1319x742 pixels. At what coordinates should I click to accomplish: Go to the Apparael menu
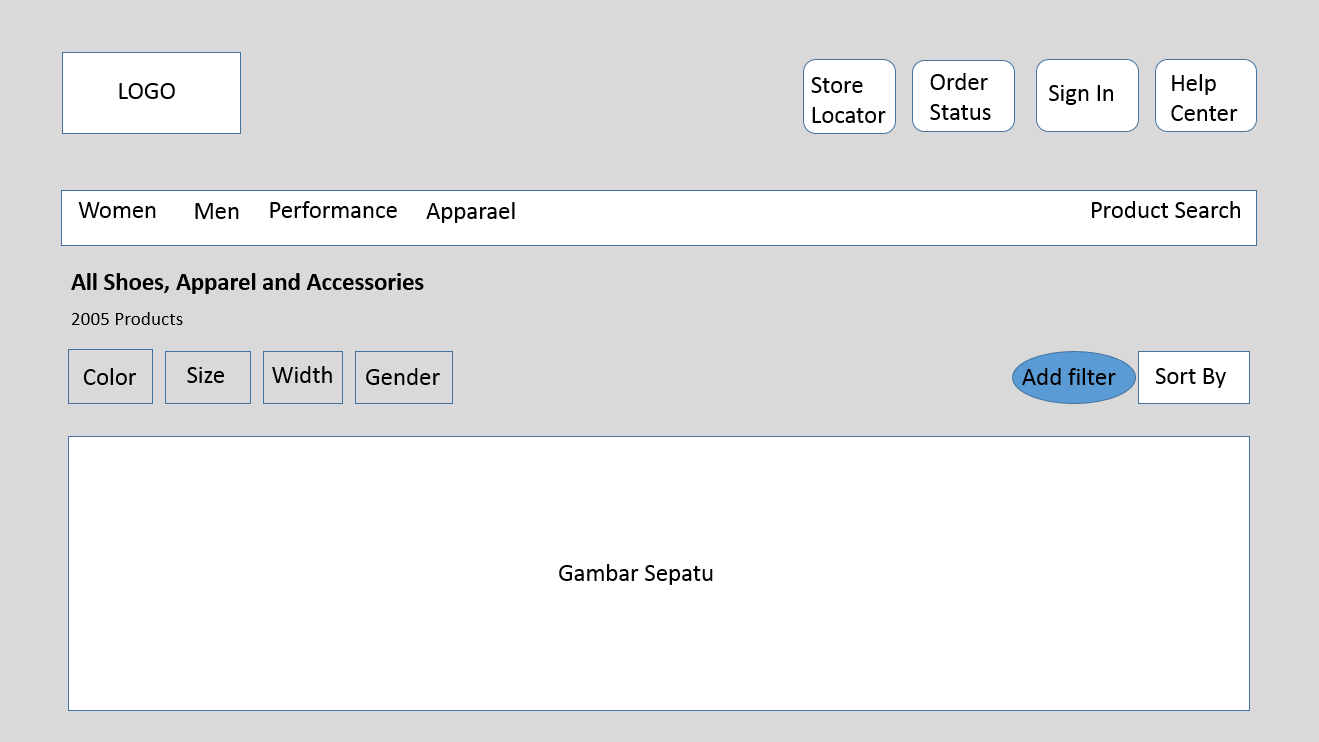point(471,212)
